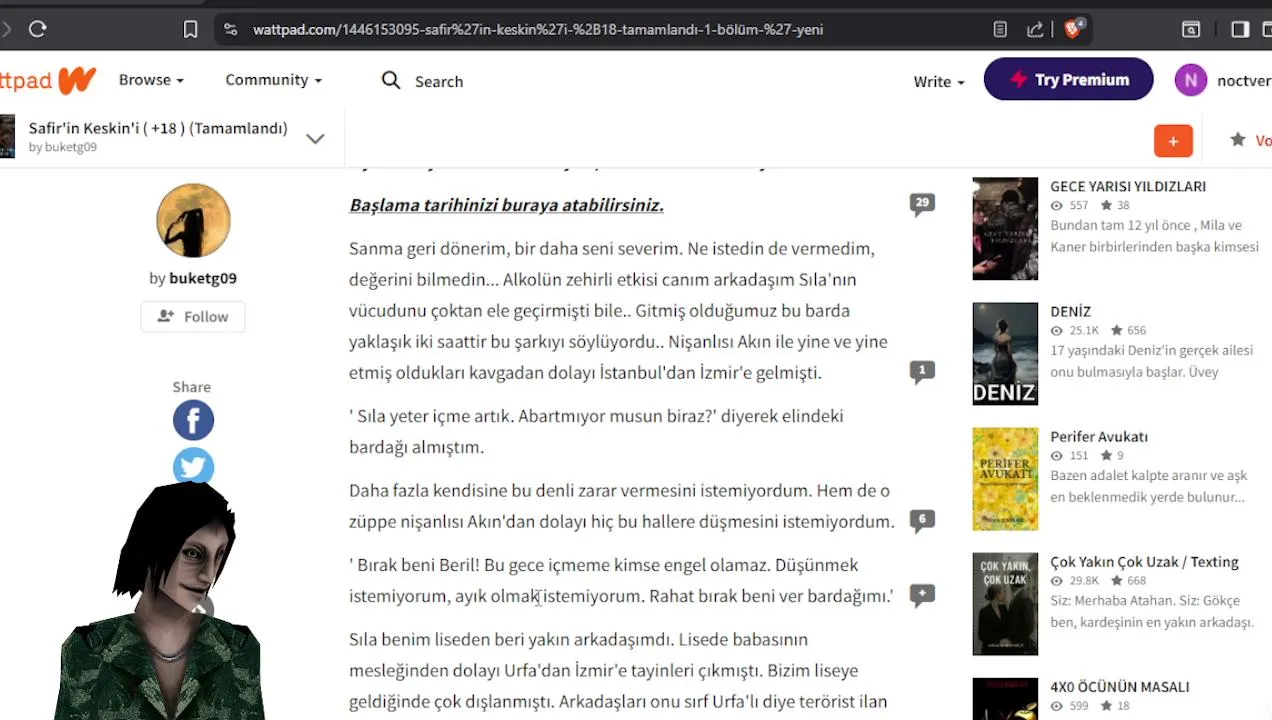Viewport: 1272px width, 720px height.
Task: Share this page via address bar share icon
Action: point(1035,30)
